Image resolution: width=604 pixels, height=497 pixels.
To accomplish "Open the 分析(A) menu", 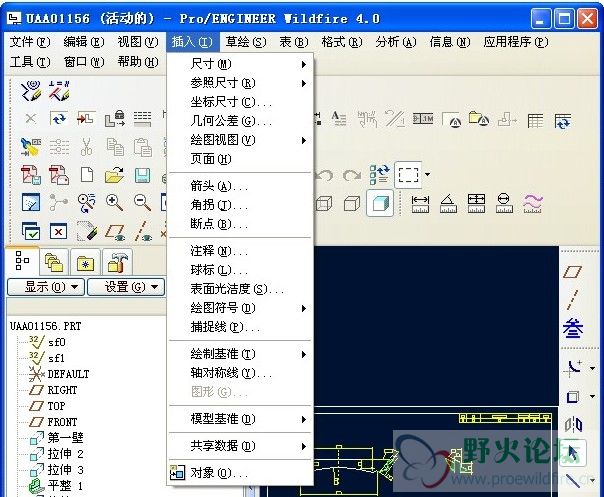I will tap(396, 42).
